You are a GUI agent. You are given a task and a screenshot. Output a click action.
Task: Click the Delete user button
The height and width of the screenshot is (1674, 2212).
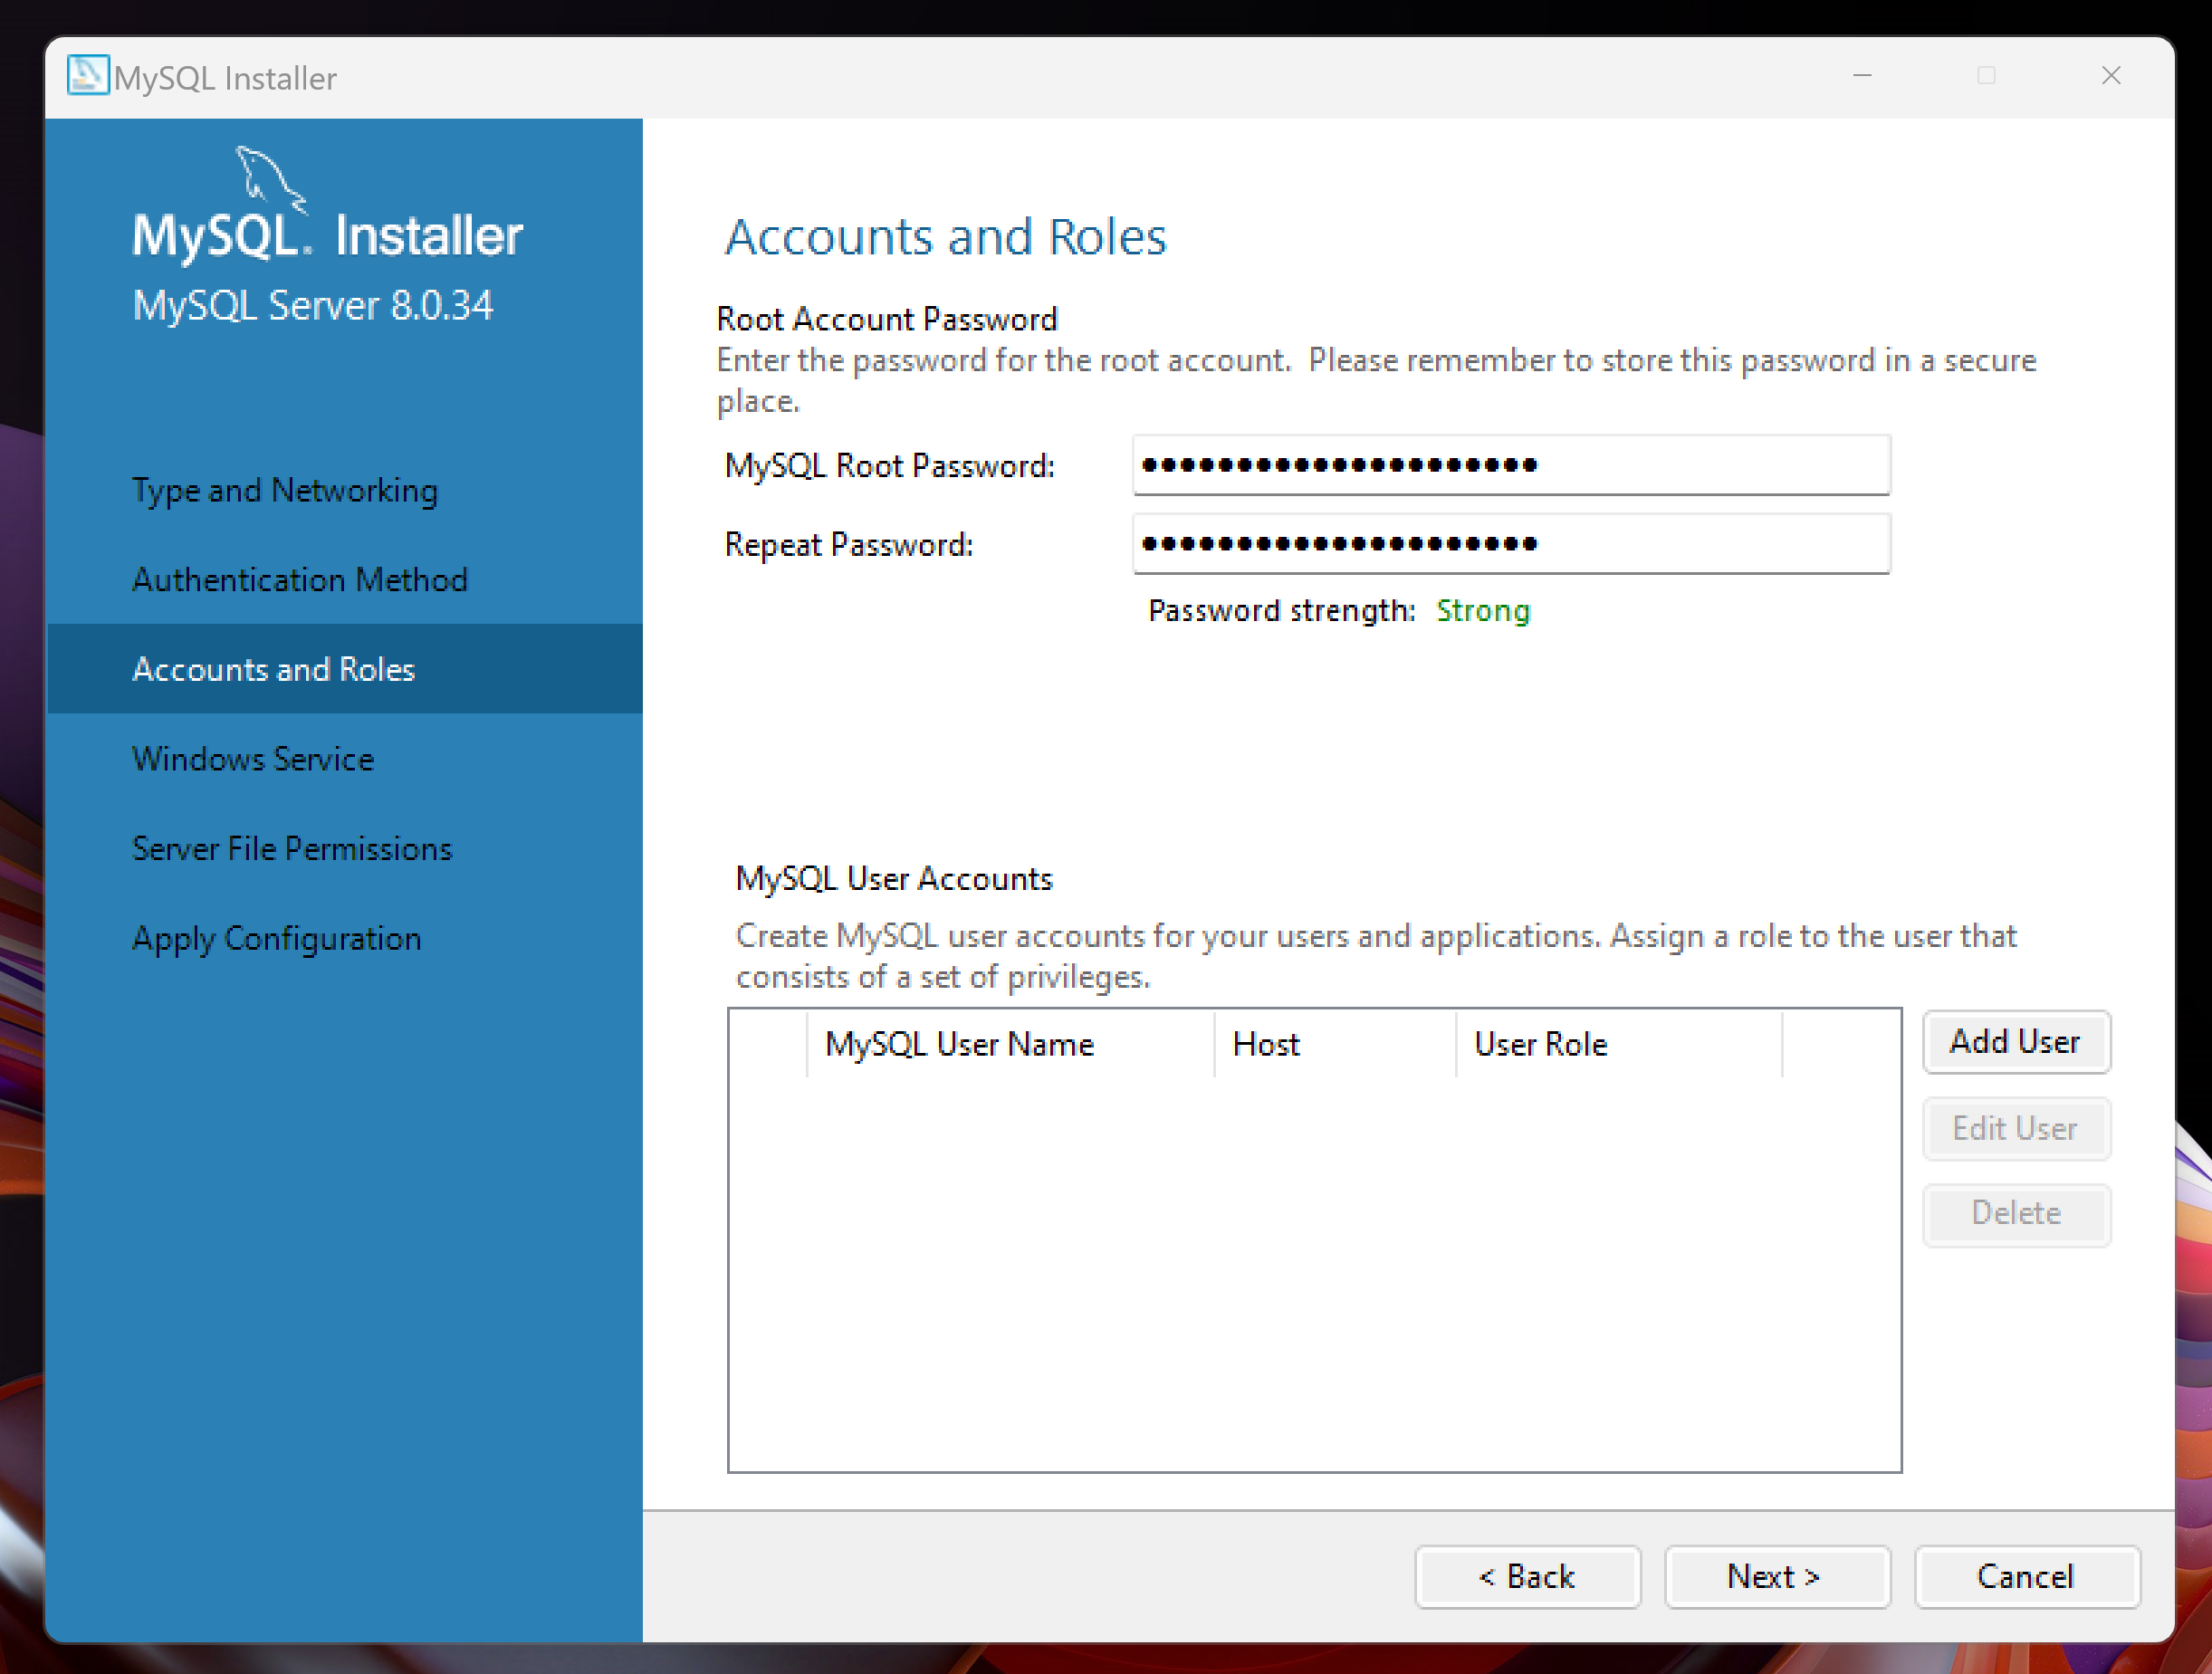pyautogui.click(x=2015, y=1213)
